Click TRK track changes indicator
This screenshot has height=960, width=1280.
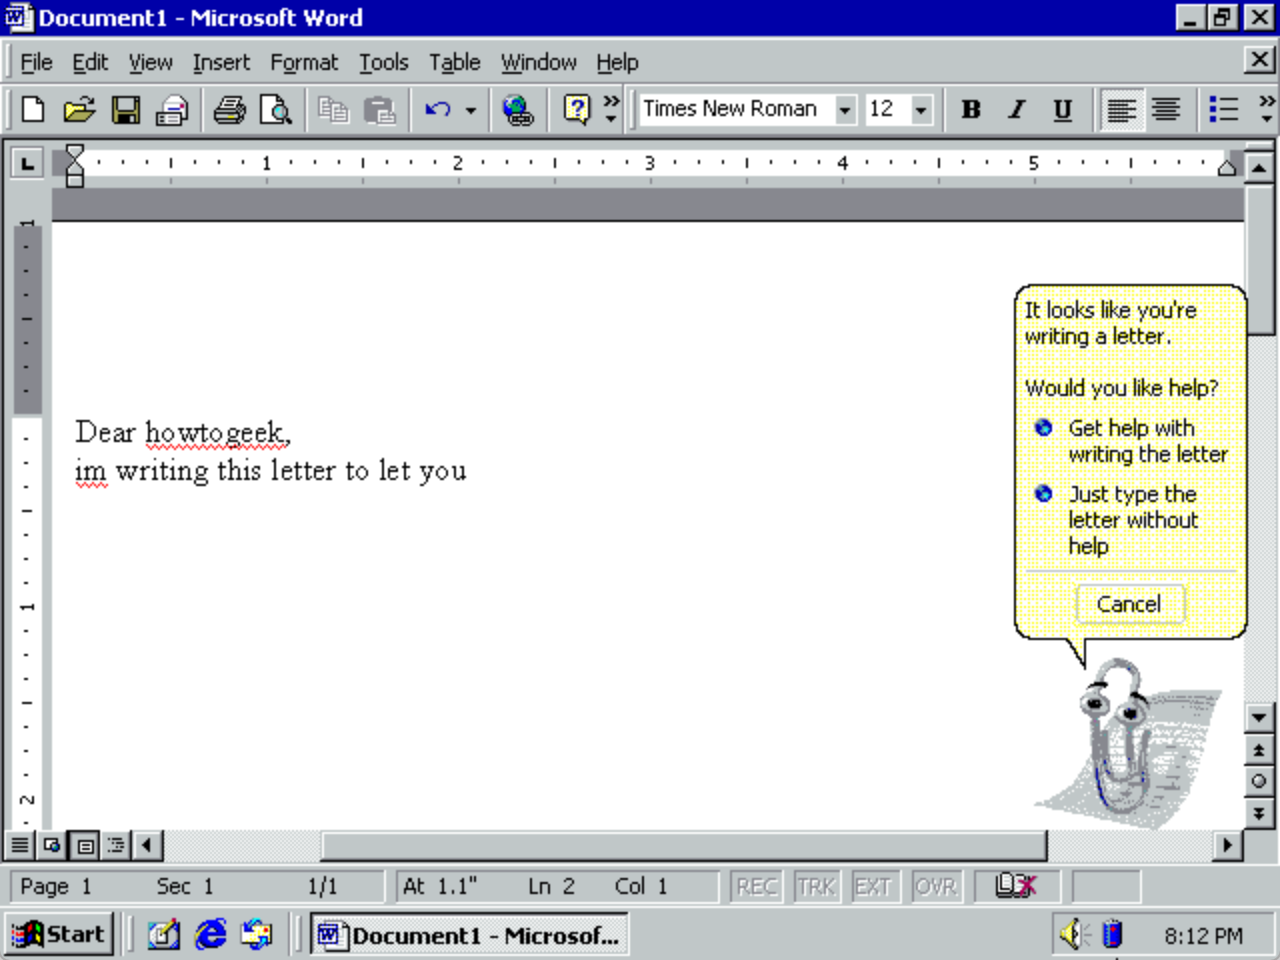(x=817, y=887)
